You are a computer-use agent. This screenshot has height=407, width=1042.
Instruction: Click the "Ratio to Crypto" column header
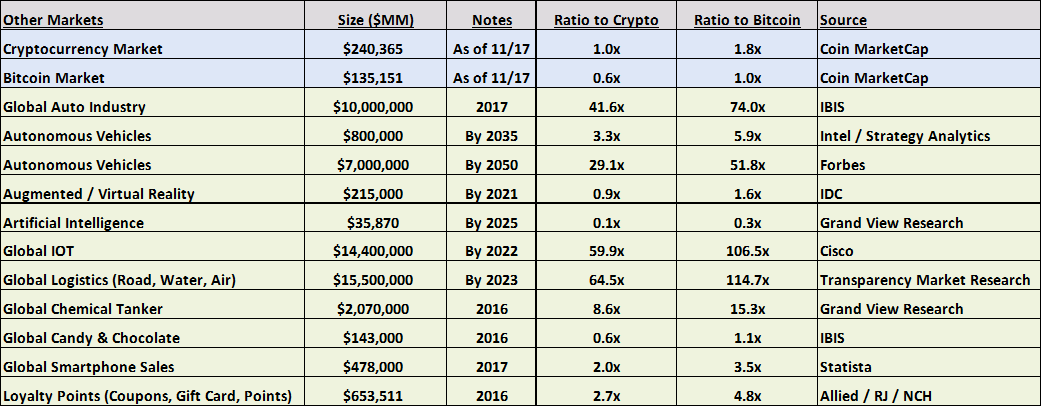pyautogui.click(x=606, y=19)
